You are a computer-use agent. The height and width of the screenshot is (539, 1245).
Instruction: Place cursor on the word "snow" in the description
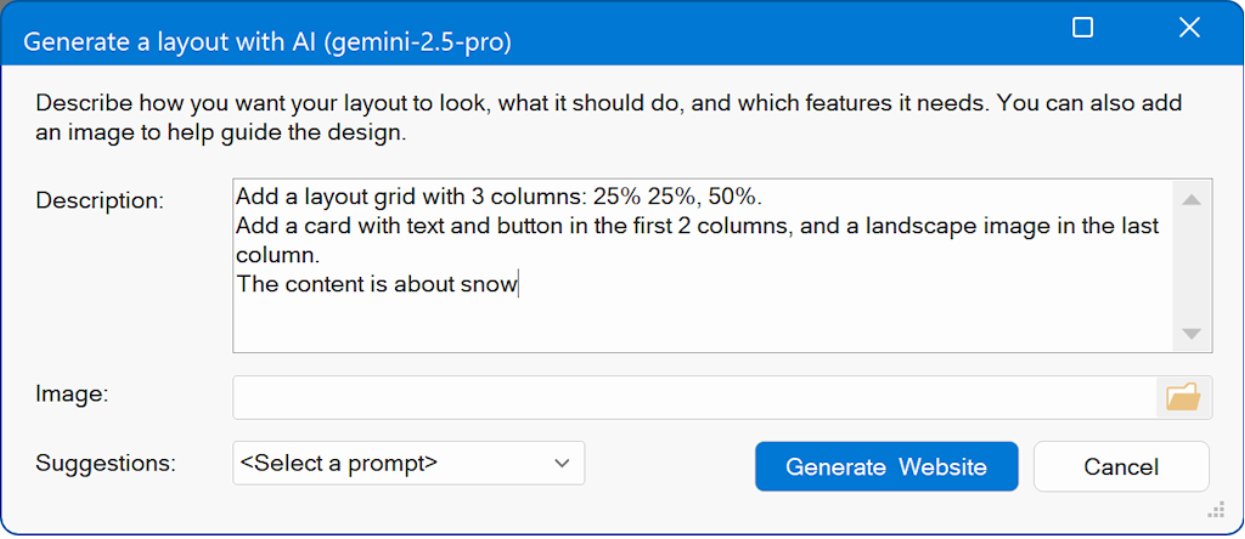[x=488, y=284]
